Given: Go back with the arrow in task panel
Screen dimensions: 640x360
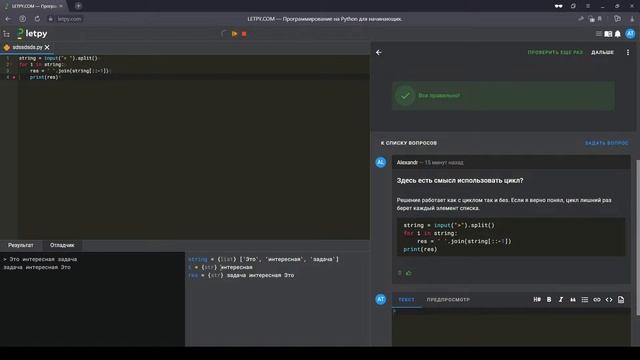Looking at the screenshot, I should coord(379,52).
